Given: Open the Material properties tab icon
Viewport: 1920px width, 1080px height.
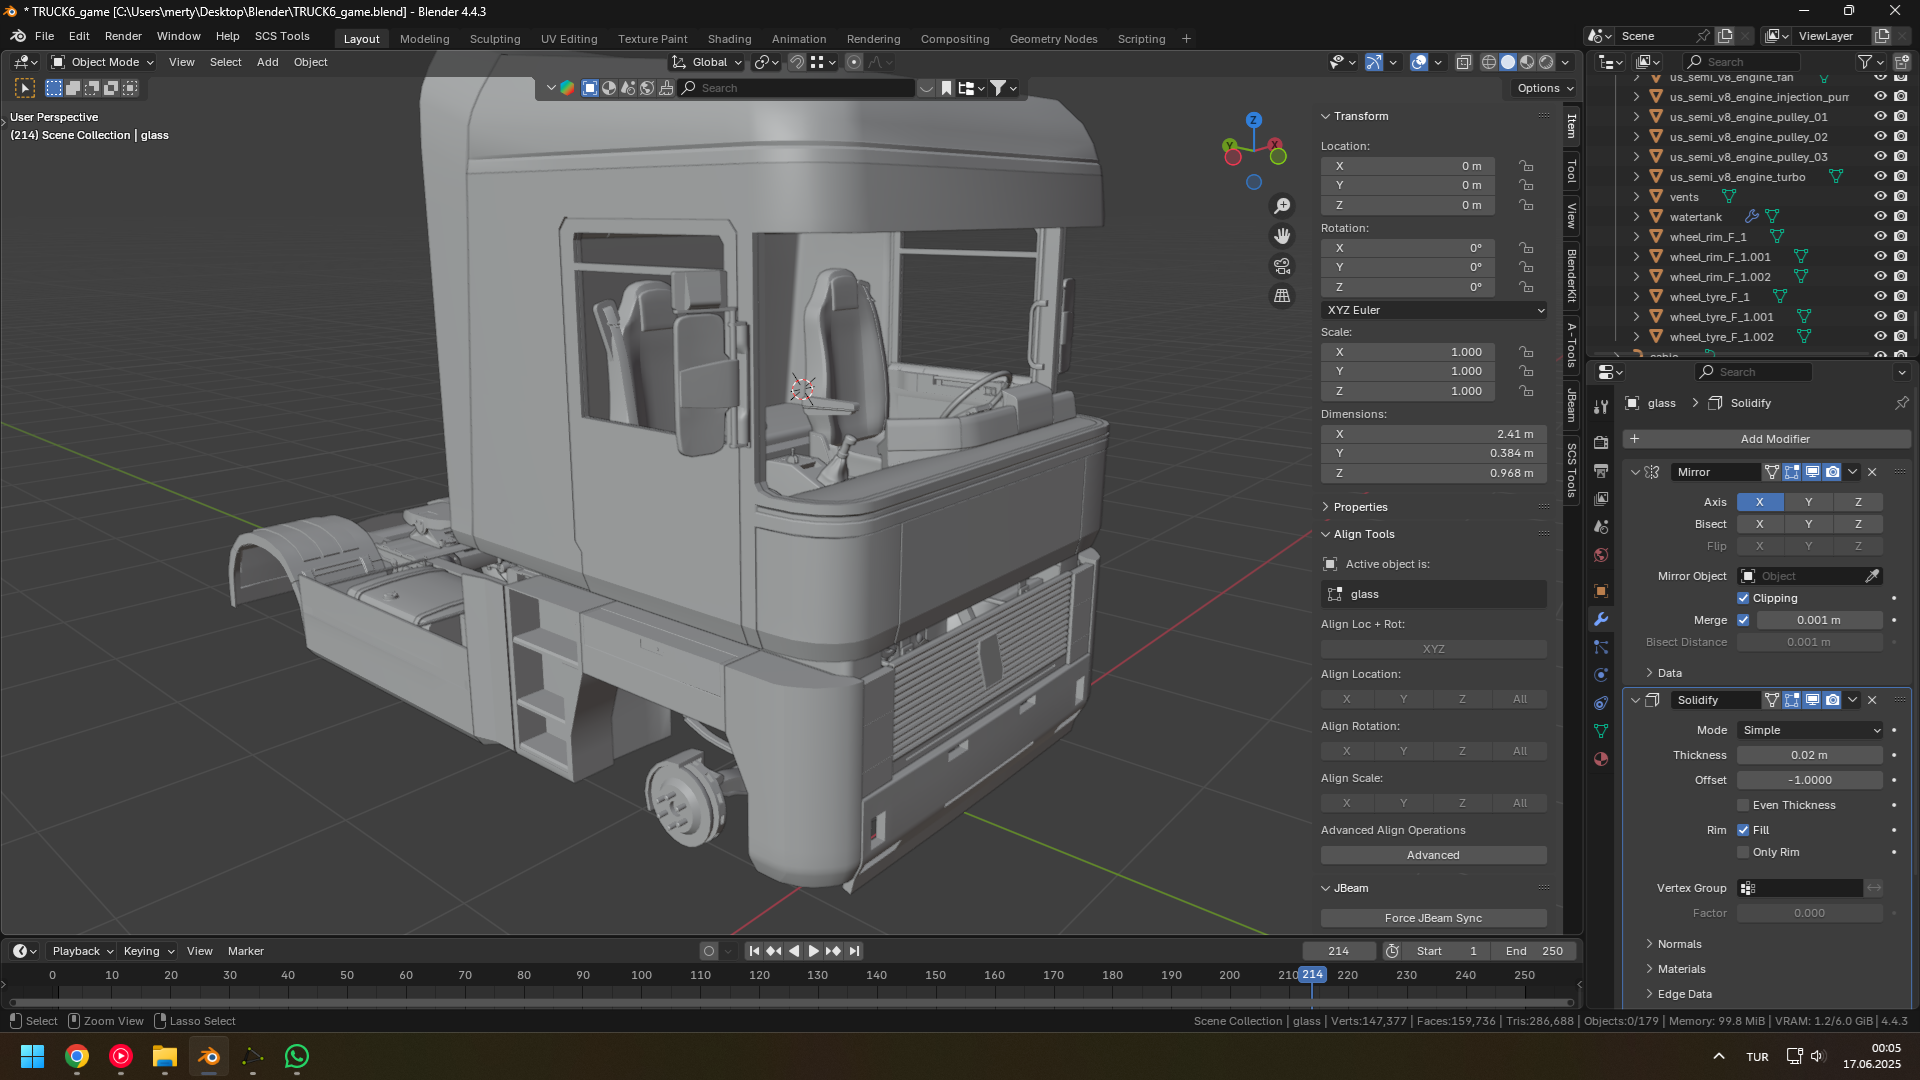Looking at the screenshot, I should [x=1601, y=759].
